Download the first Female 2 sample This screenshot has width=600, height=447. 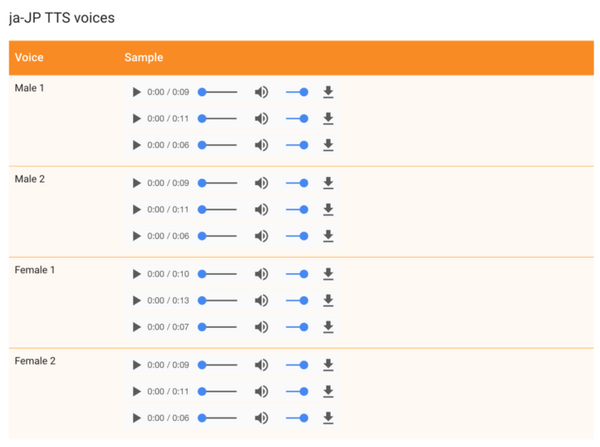pos(328,365)
